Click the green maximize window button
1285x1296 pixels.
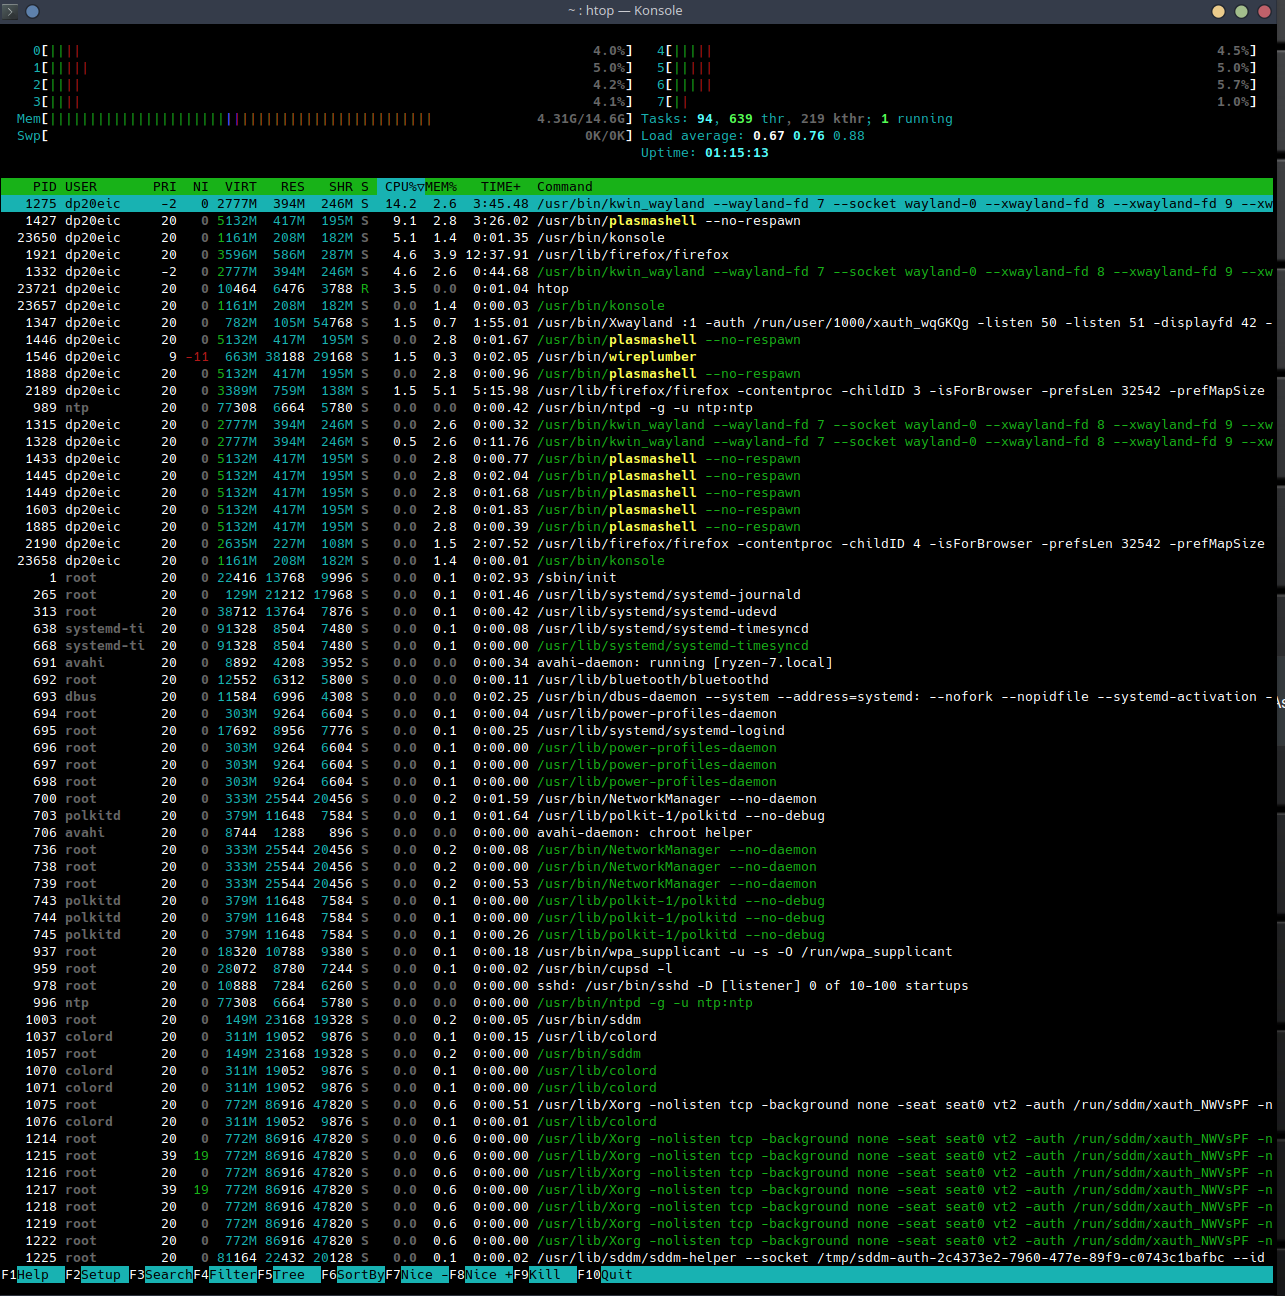tap(1241, 11)
